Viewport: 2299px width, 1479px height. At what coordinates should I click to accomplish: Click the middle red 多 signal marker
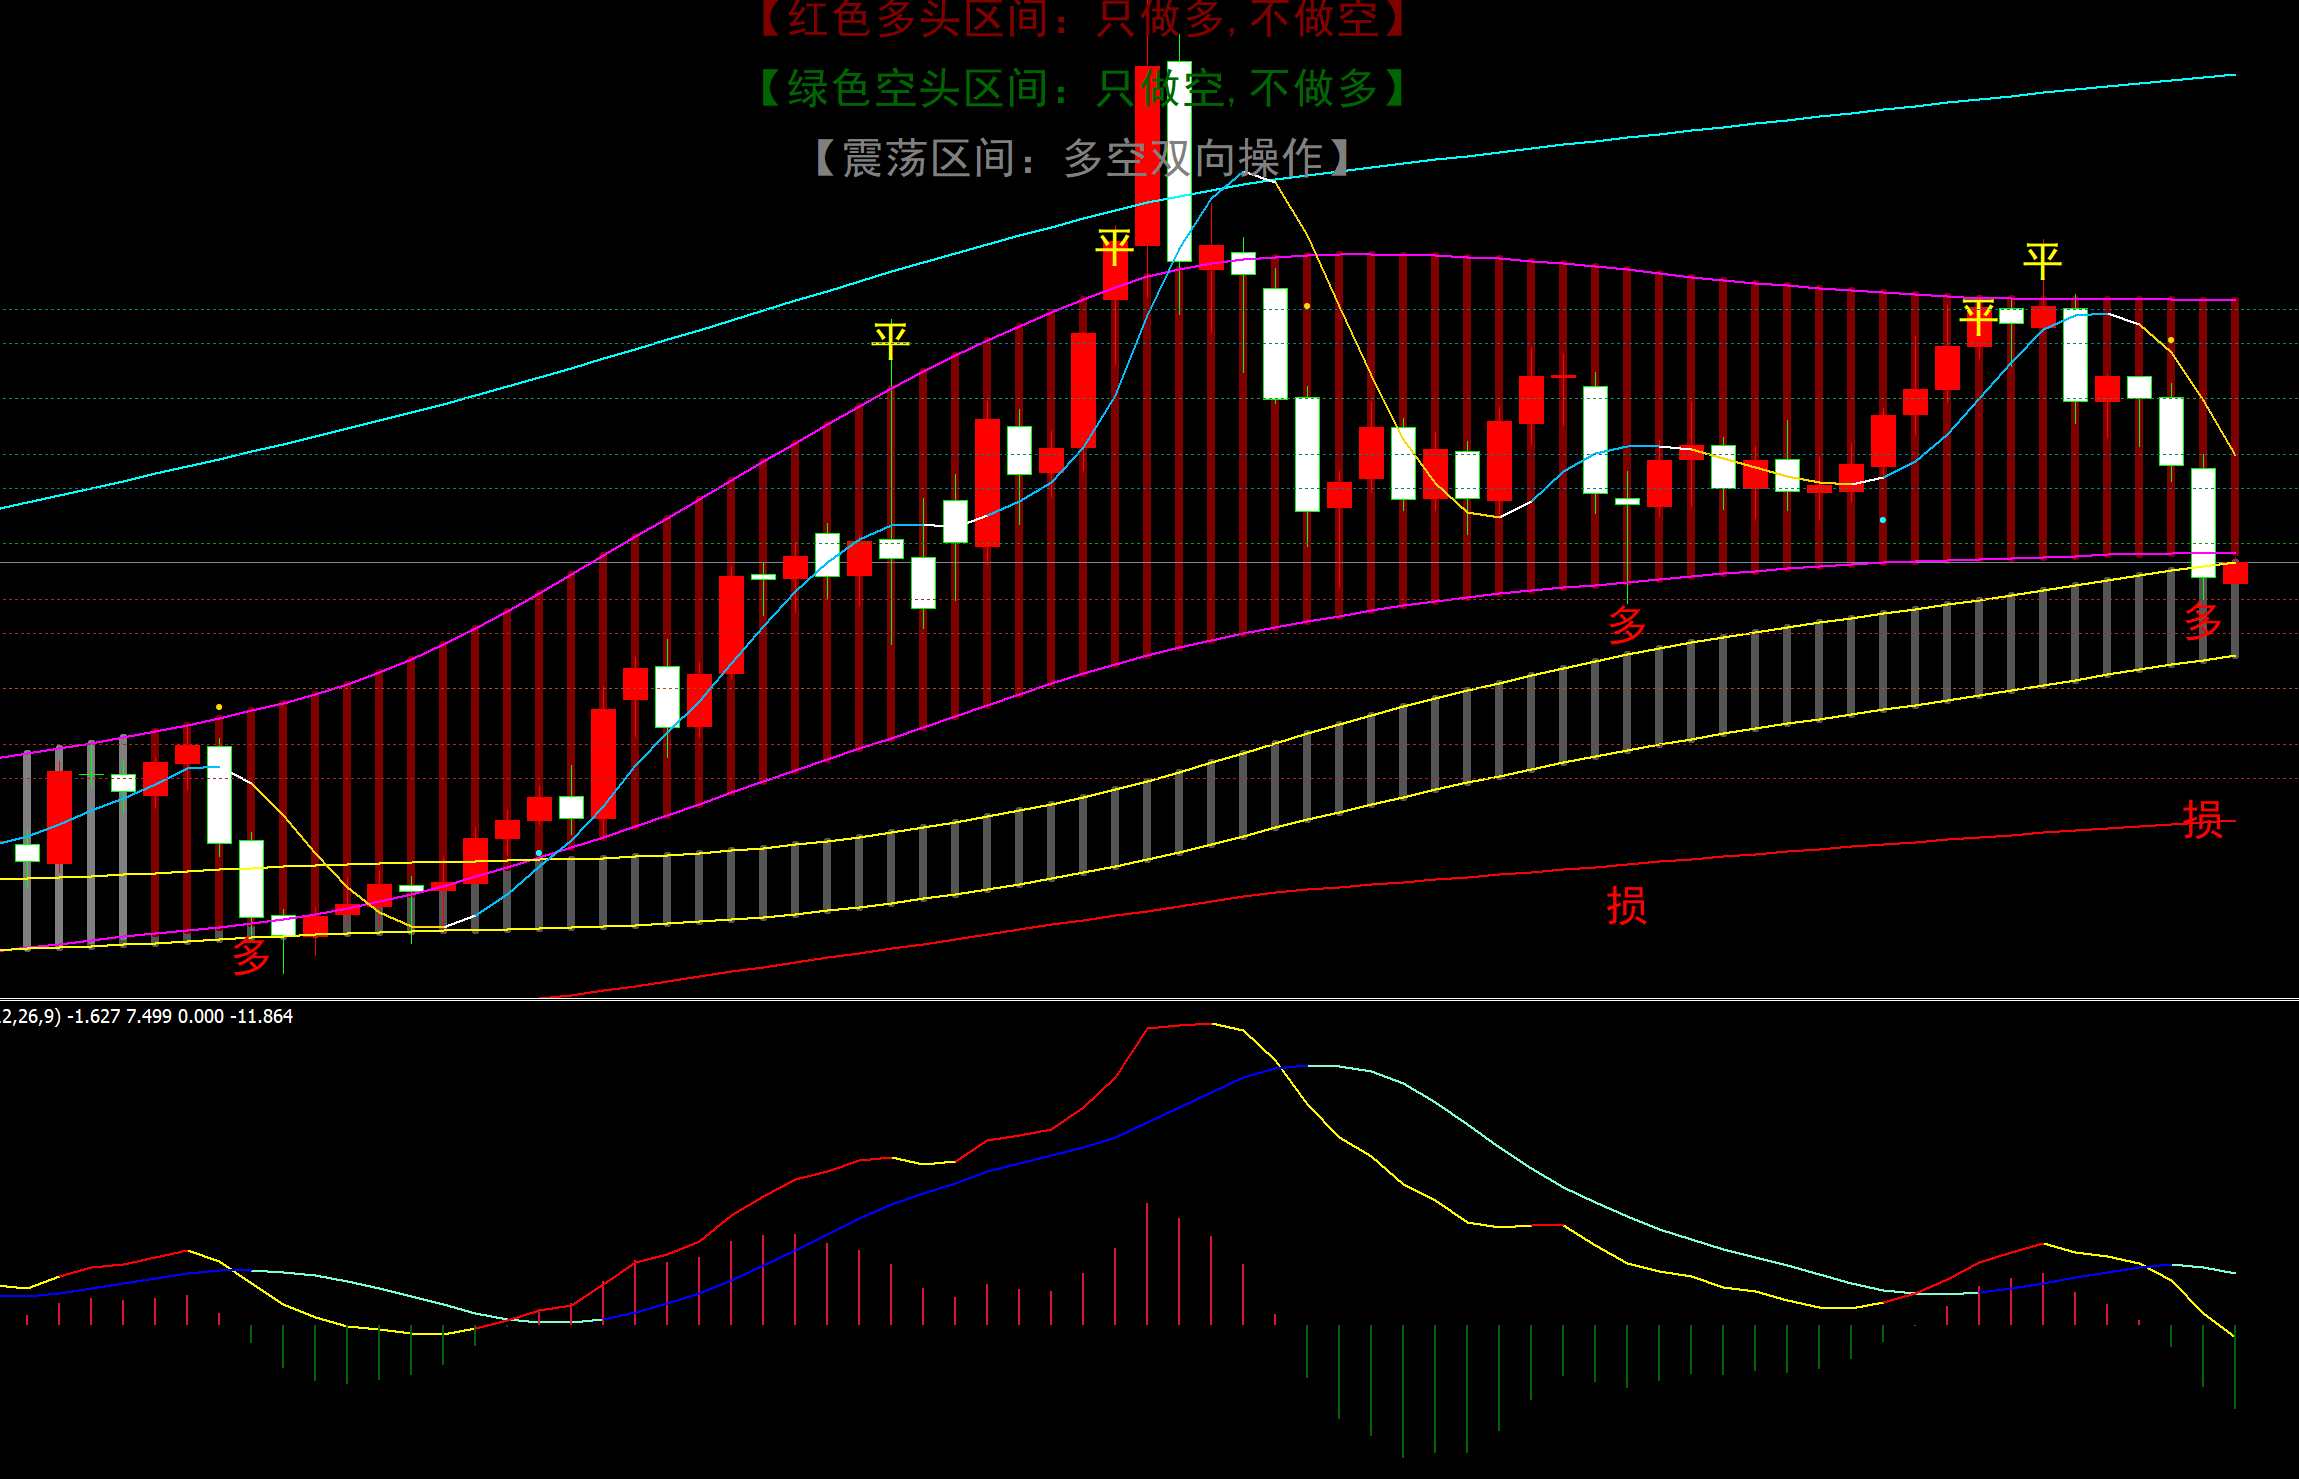[x=1627, y=624]
